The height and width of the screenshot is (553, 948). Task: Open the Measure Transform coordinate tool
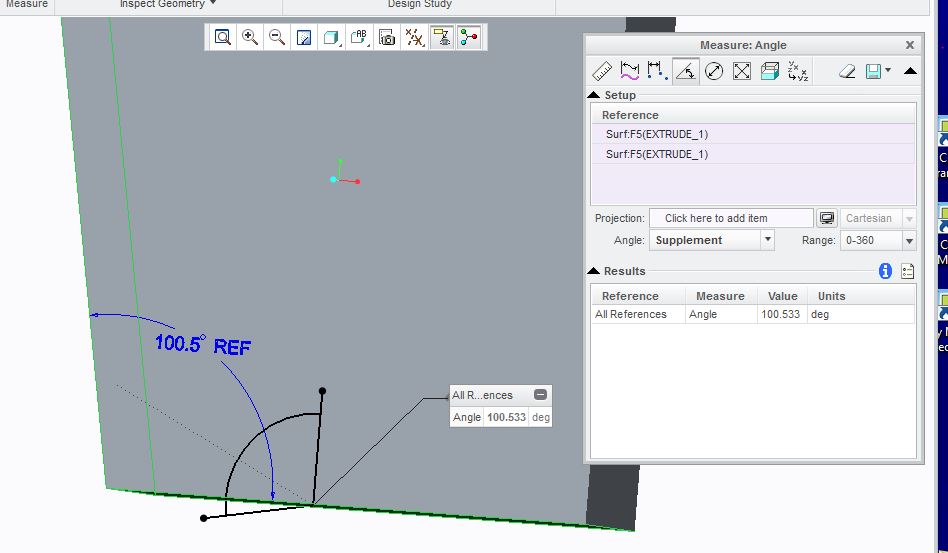(x=797, y=71)
